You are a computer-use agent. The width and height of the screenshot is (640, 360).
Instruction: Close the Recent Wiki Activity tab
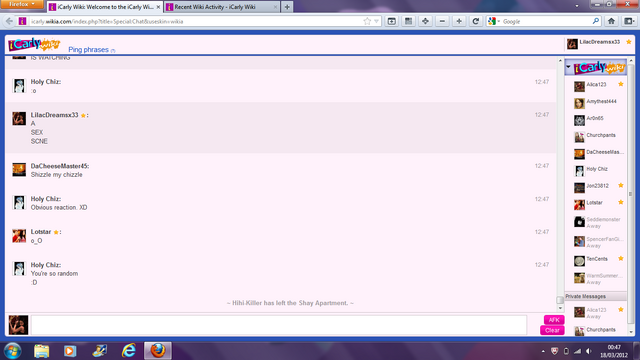click(275, 7)
